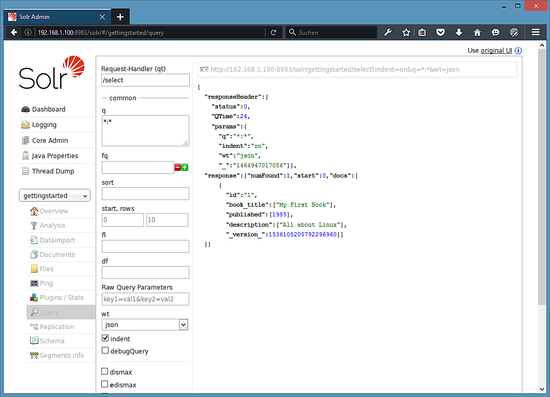Image resolution: width=550 pixels, height=397 pixels.
Task: Open the Files link
Action: 46,269
